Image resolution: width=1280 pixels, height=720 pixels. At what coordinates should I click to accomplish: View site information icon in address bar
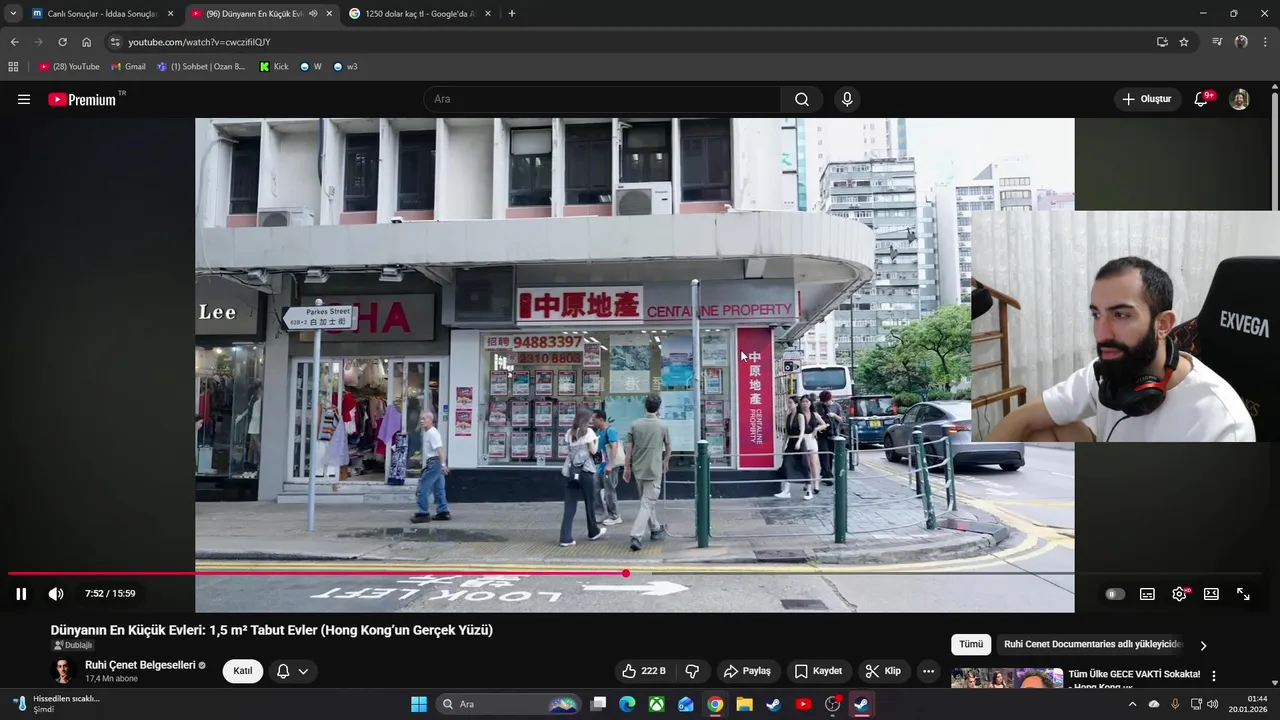pyautogui.click(x=115, y=42)
